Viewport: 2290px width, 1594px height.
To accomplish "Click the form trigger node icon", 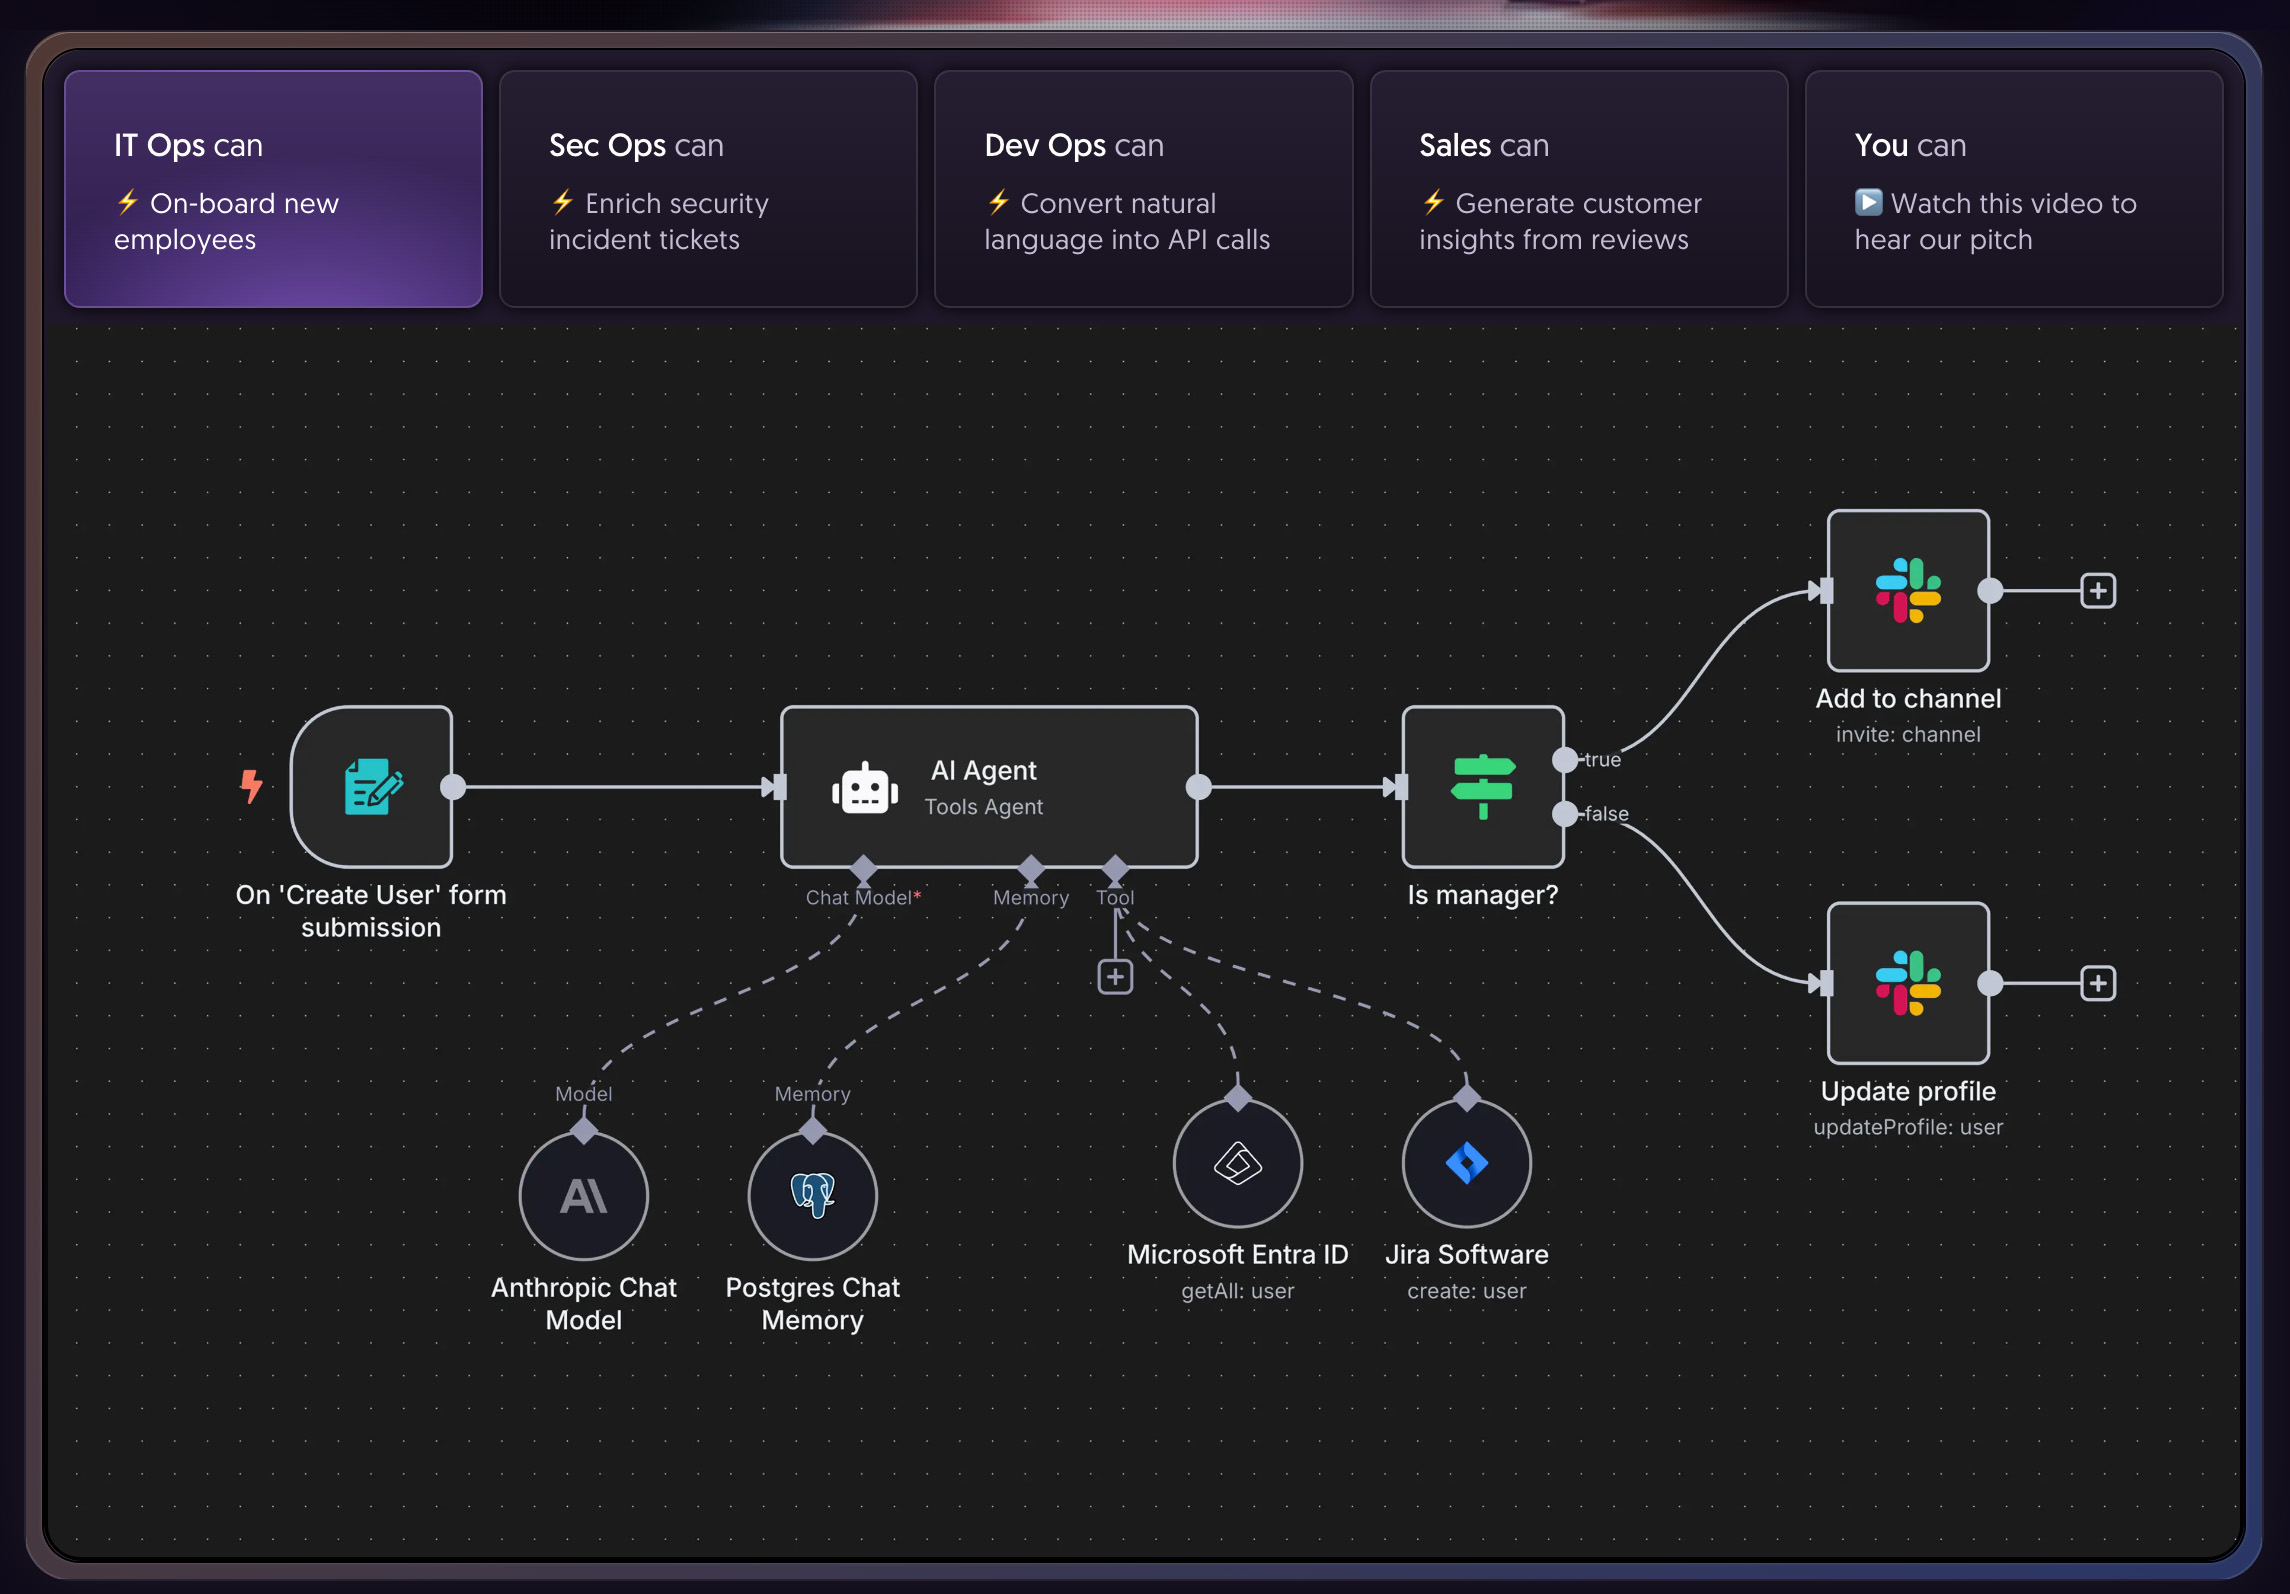I will click(372, 787).
